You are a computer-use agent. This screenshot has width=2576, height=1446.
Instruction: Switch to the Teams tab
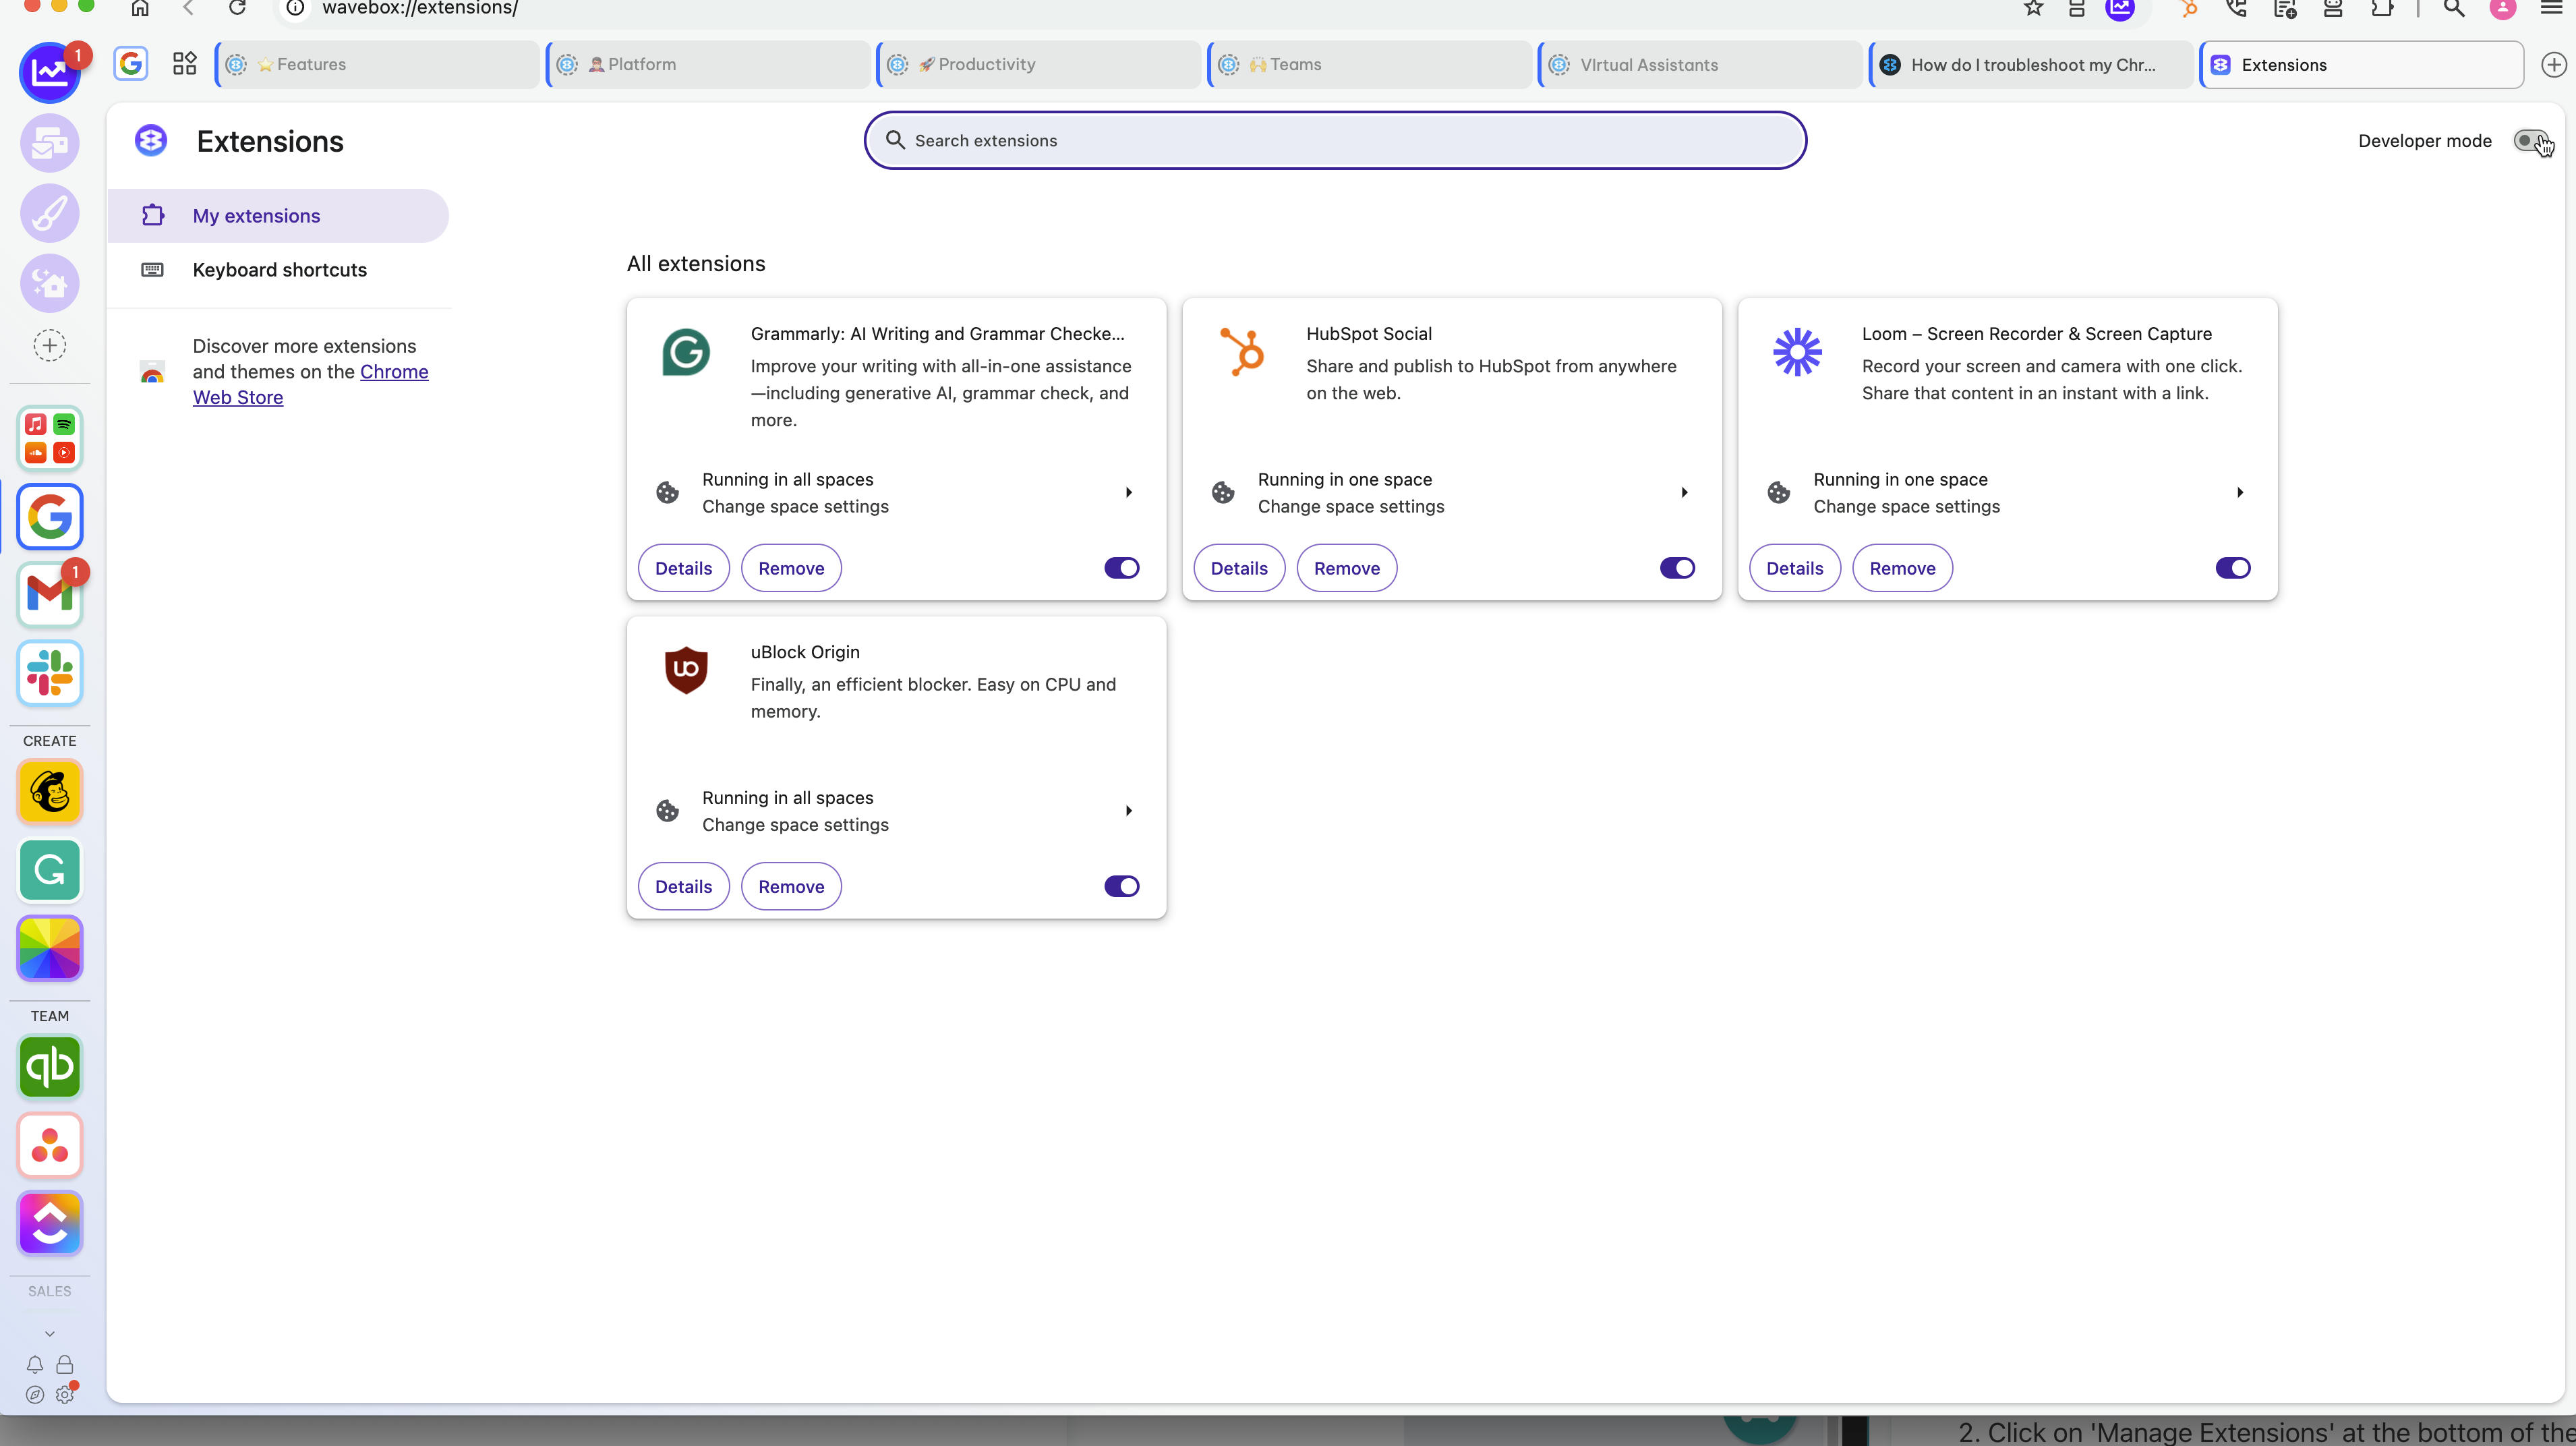coord(1371,65)
